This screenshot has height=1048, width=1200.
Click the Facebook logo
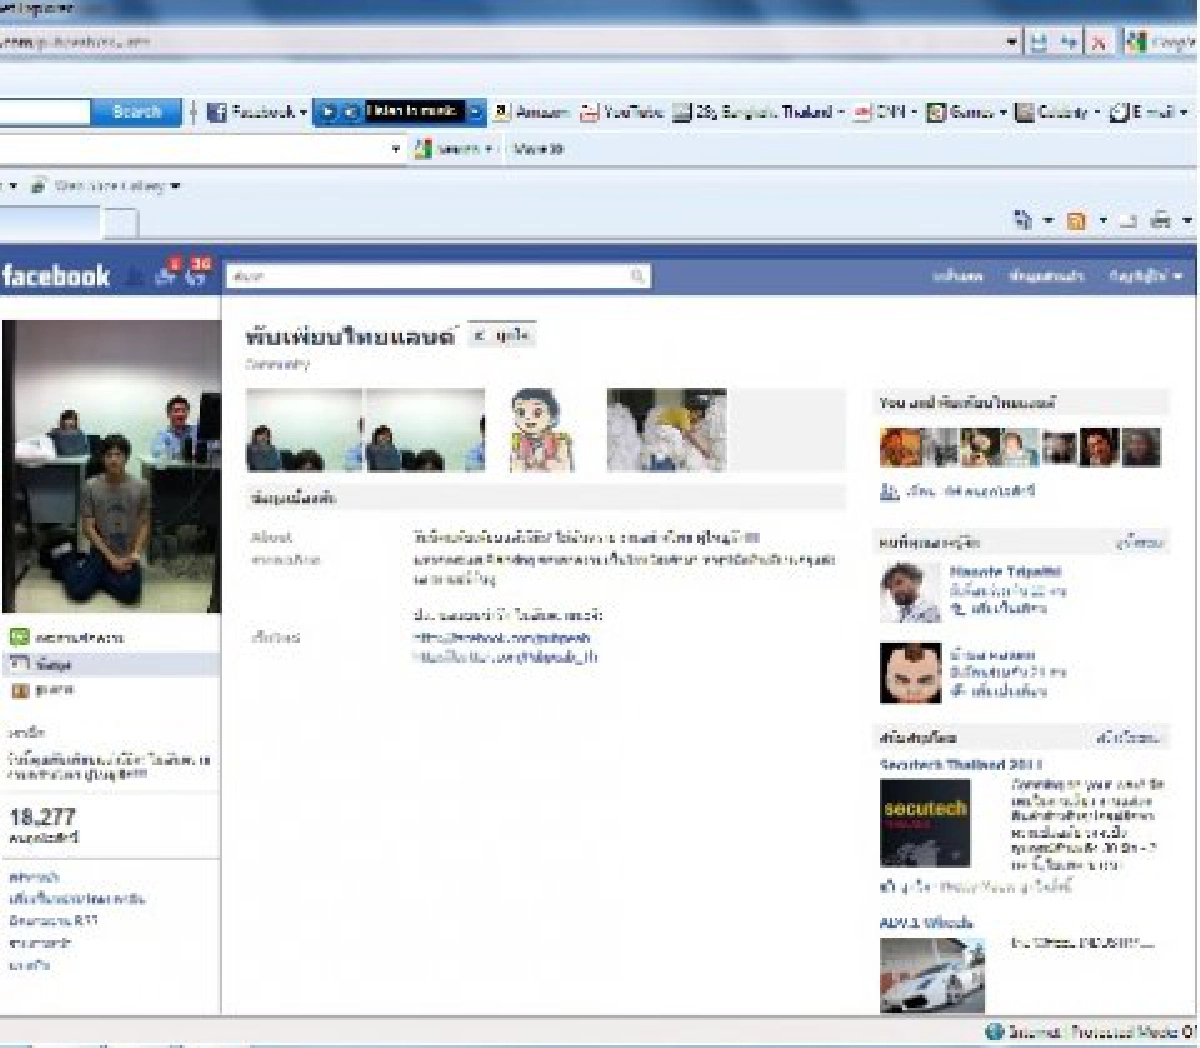[55, 276]
